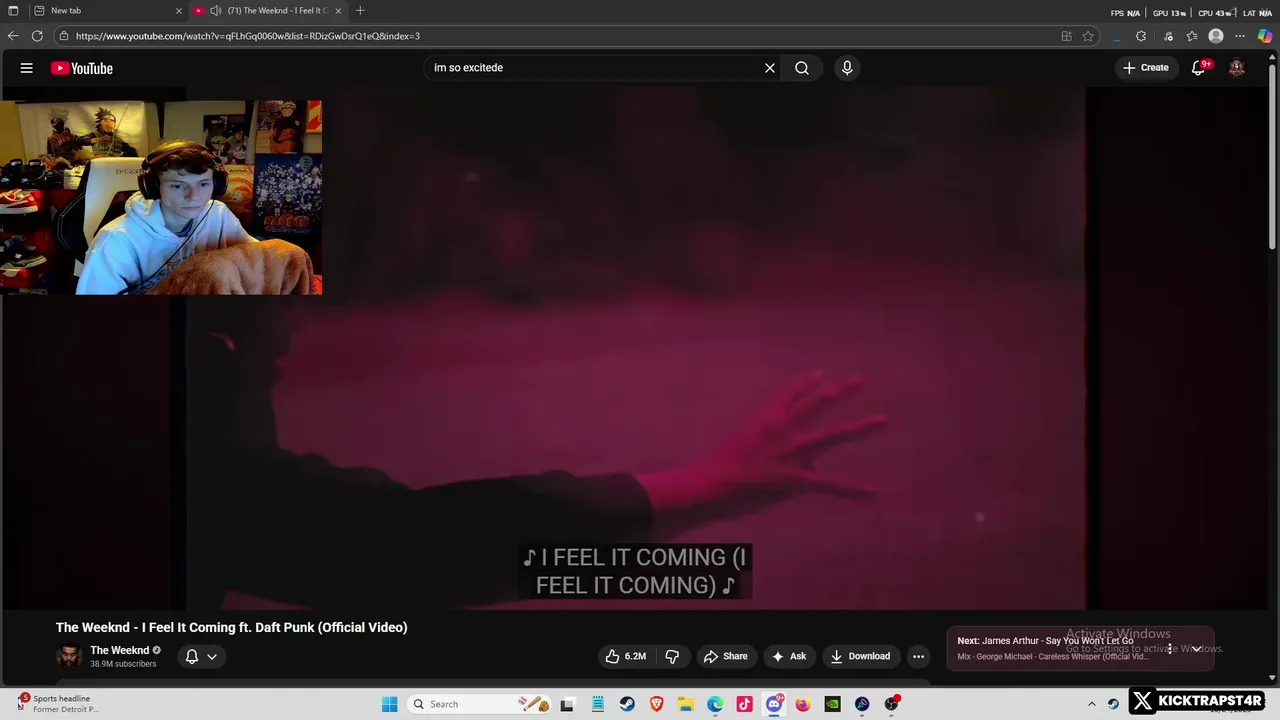Screen dimensions: 1280x720
Task: Open the video title text
Action: point(231,627)
